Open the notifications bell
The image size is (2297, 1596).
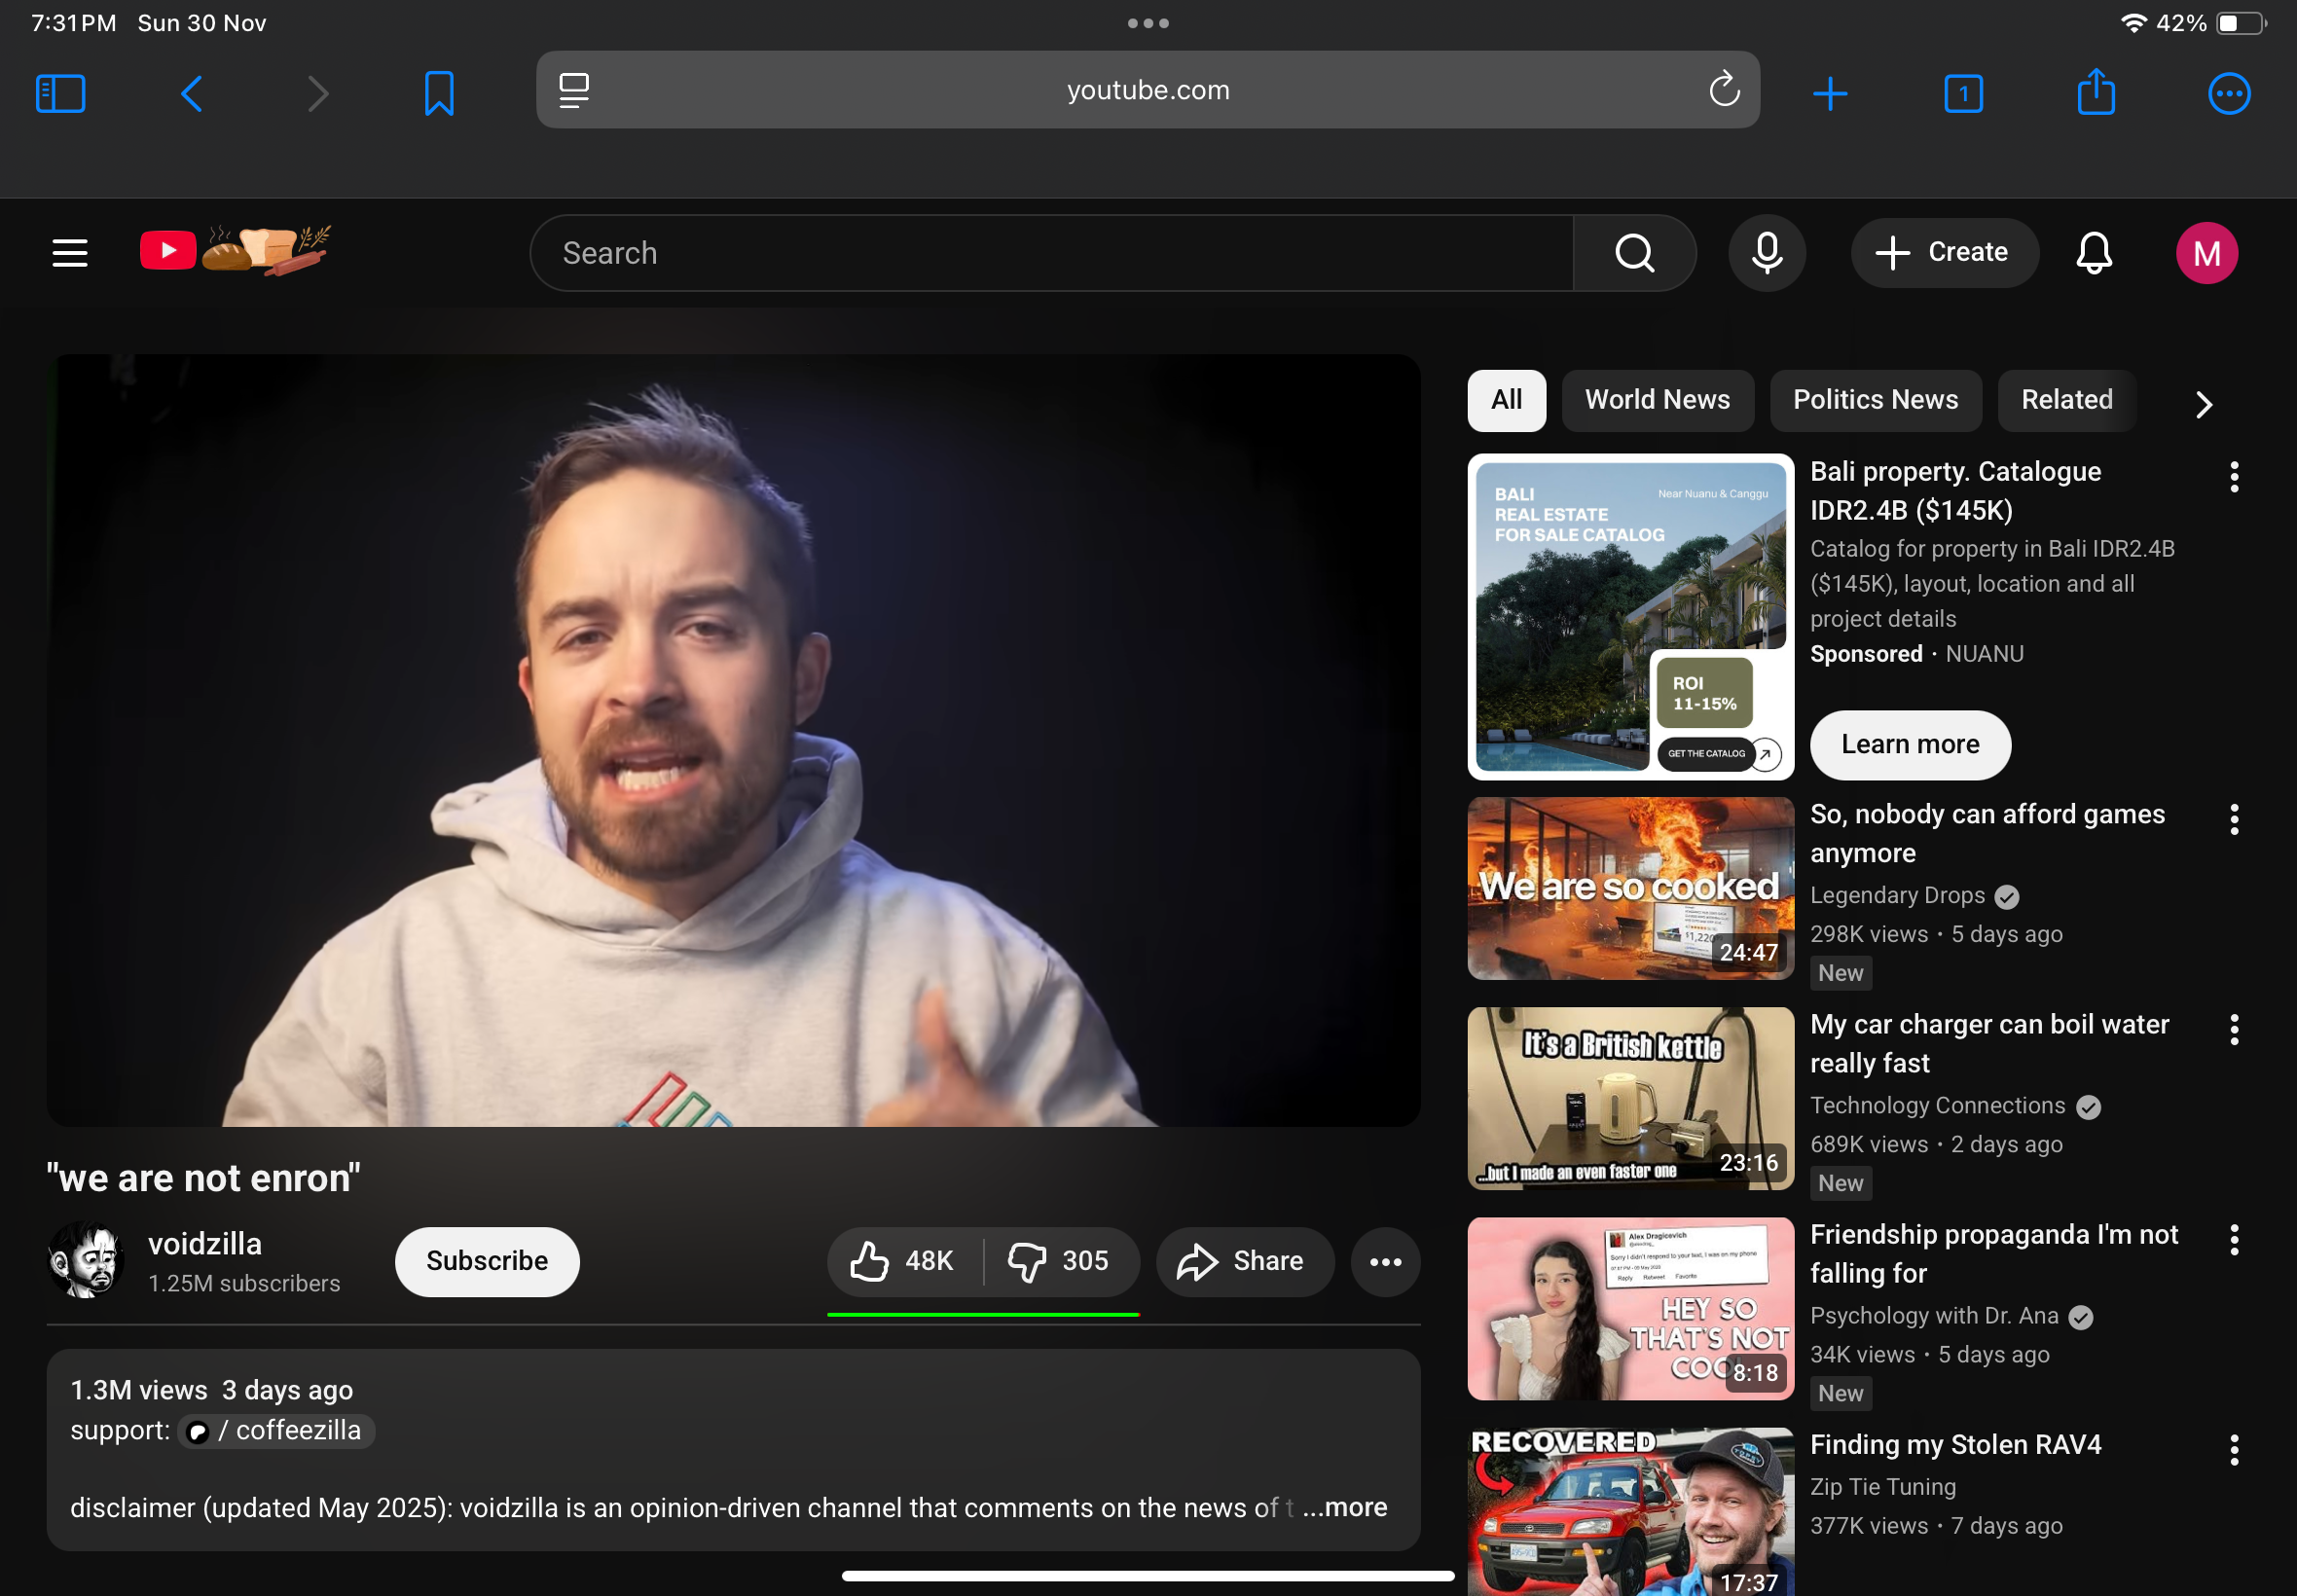[x=2093, y=253]
